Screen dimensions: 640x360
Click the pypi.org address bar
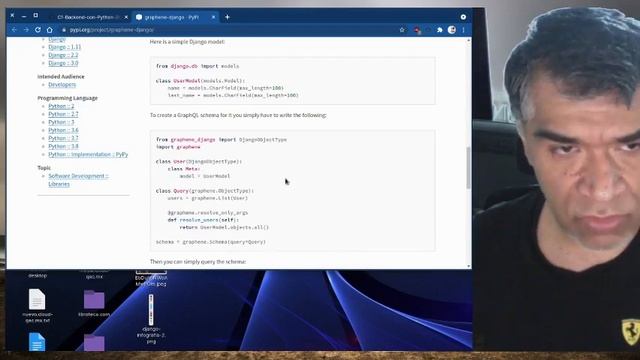(229, 30)
